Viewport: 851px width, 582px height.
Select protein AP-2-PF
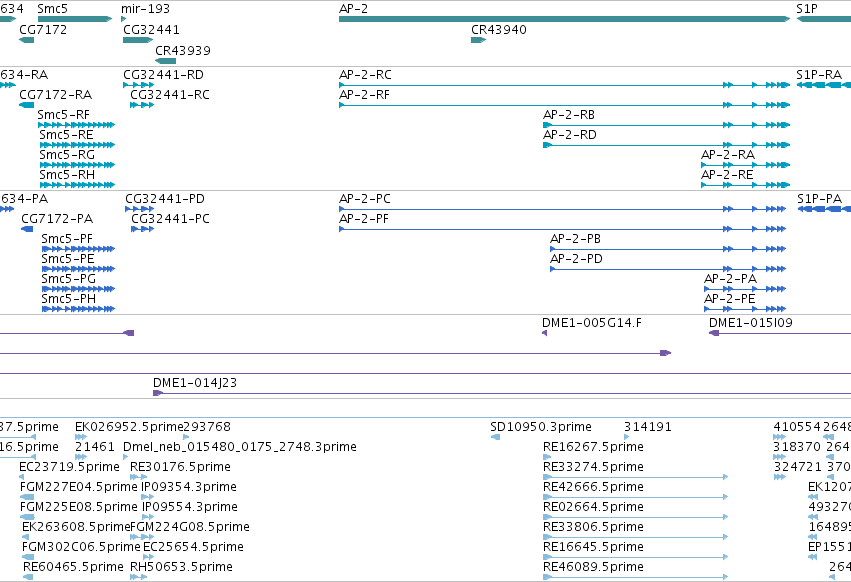click(563, 229)
